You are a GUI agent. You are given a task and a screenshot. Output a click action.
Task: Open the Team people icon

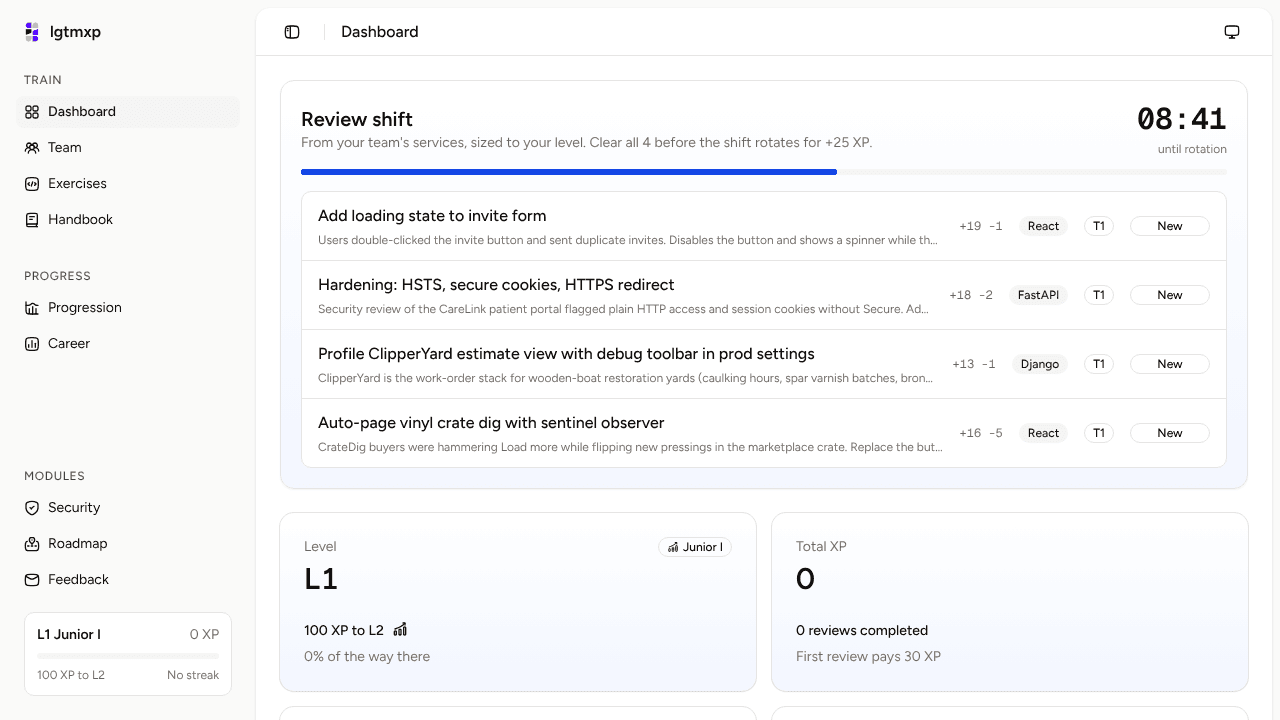coord(32,148)
